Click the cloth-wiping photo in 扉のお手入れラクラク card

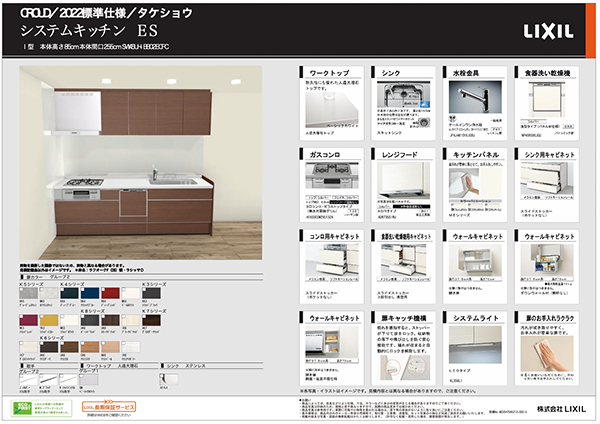547,354
